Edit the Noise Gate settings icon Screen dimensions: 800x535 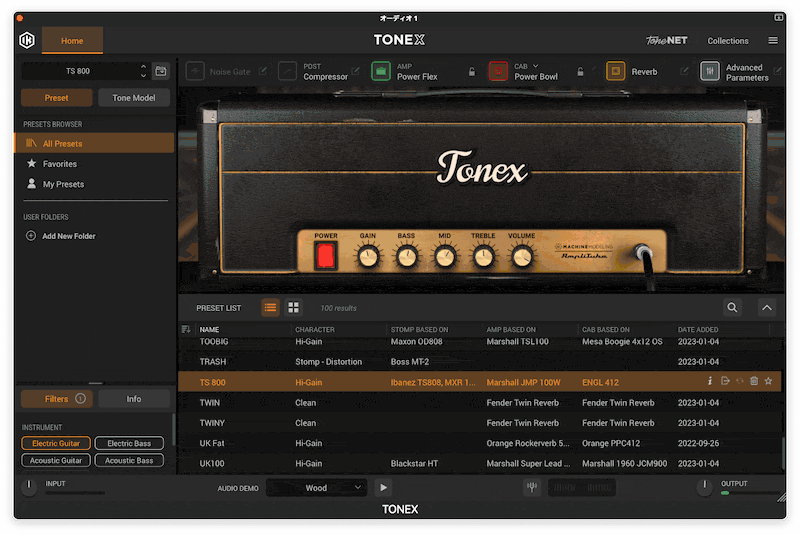point(263,71)
